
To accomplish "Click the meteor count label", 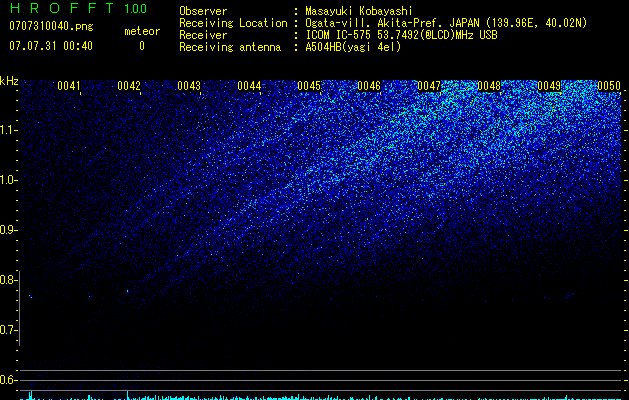I will (x=142, y=31).
